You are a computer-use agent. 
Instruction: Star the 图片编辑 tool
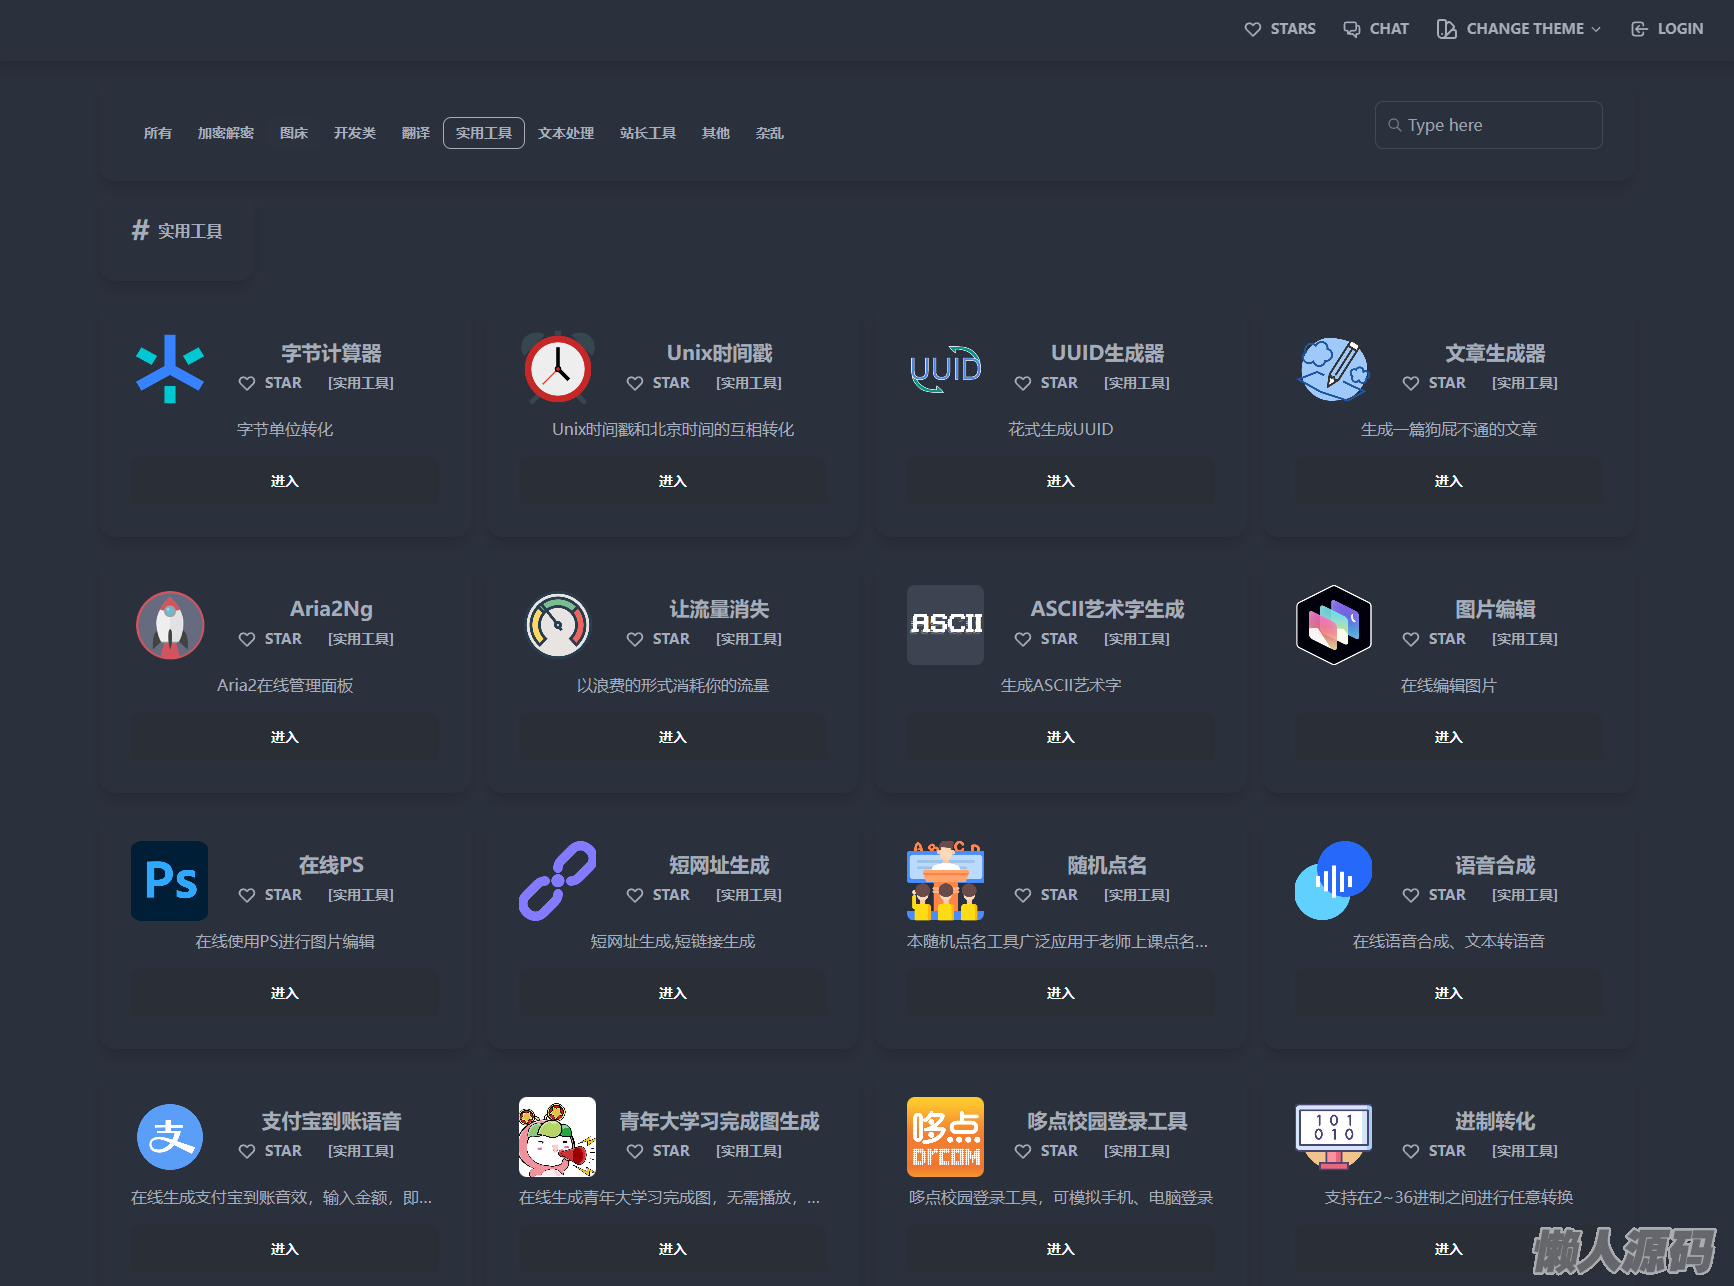[1434, 639]
